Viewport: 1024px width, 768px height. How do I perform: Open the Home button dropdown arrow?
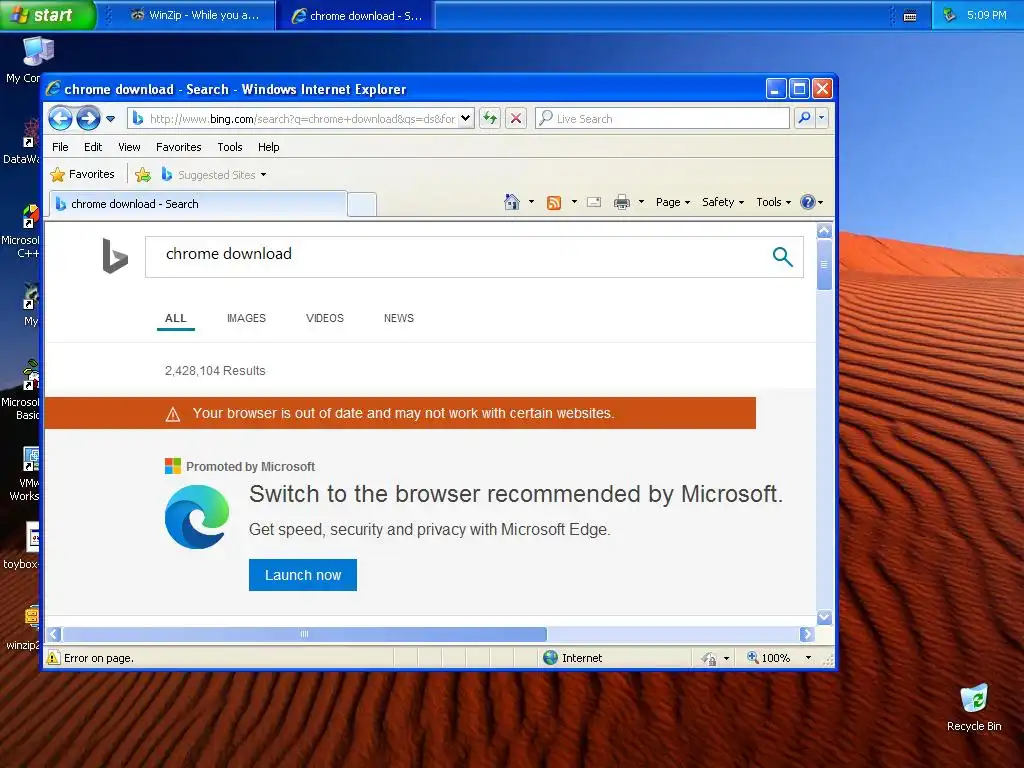tap(531, 202)
